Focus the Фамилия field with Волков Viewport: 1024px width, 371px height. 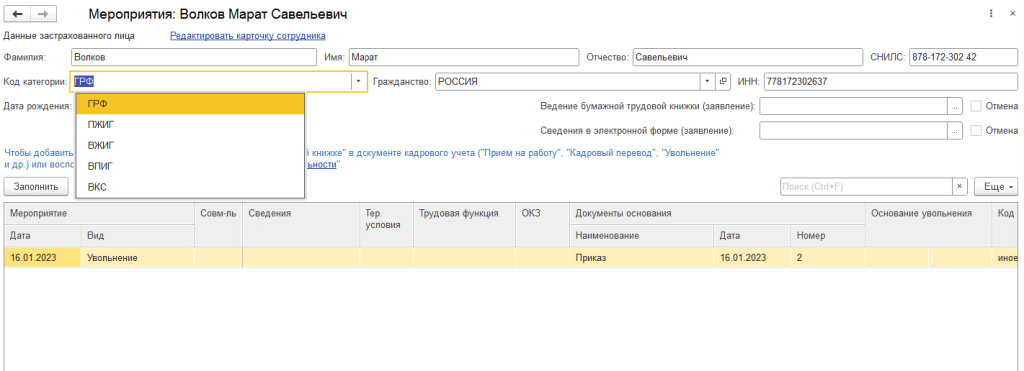pyautogui.click(x=194, y=57)
